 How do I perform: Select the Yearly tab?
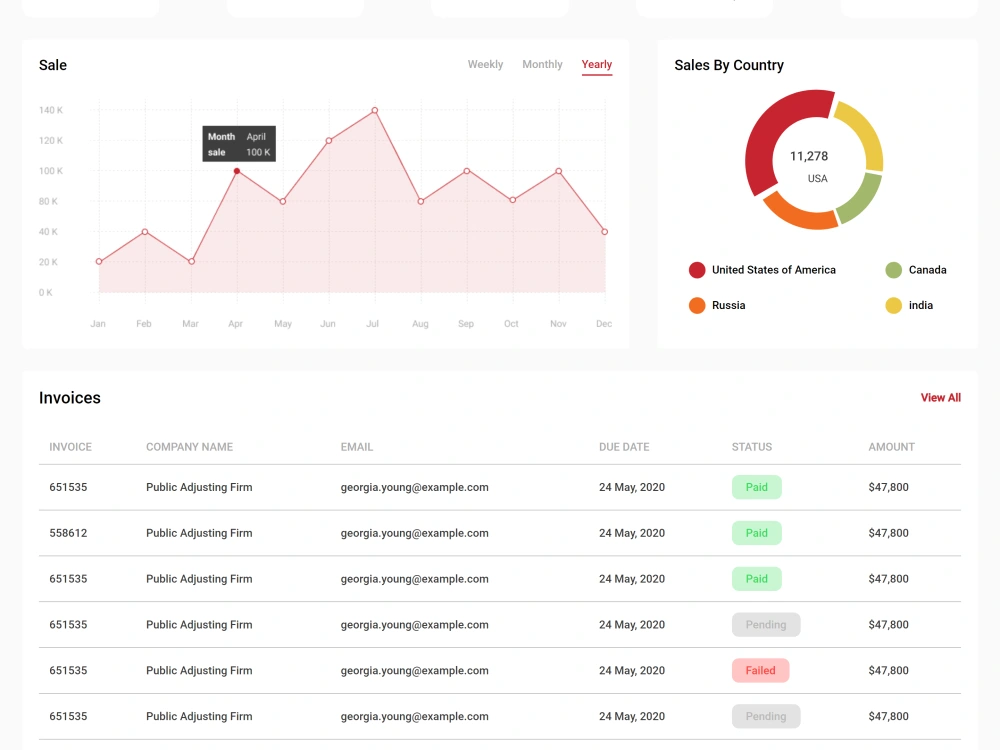point(596,64)
